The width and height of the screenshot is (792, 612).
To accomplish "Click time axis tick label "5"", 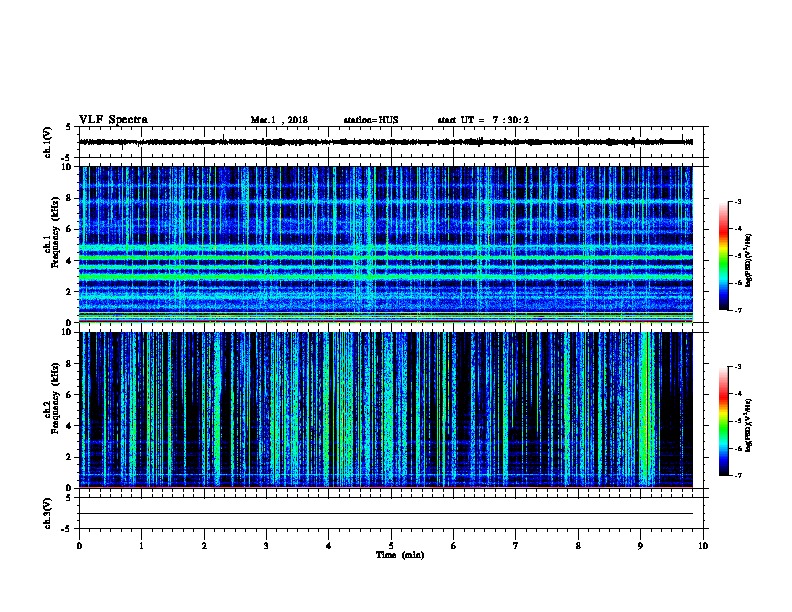I will [x=391, y=546].
